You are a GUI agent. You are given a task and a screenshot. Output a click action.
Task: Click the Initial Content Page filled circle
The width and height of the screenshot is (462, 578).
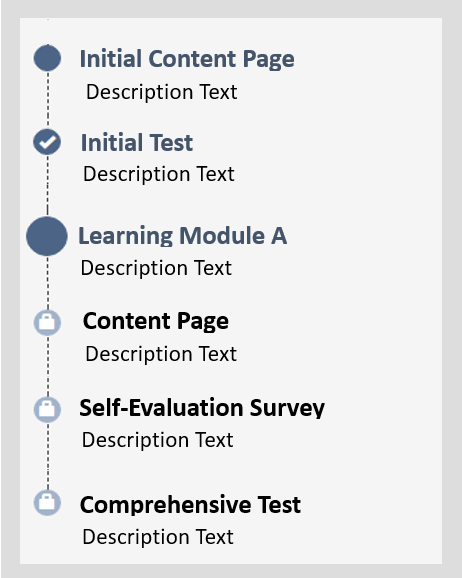[47, 58]
